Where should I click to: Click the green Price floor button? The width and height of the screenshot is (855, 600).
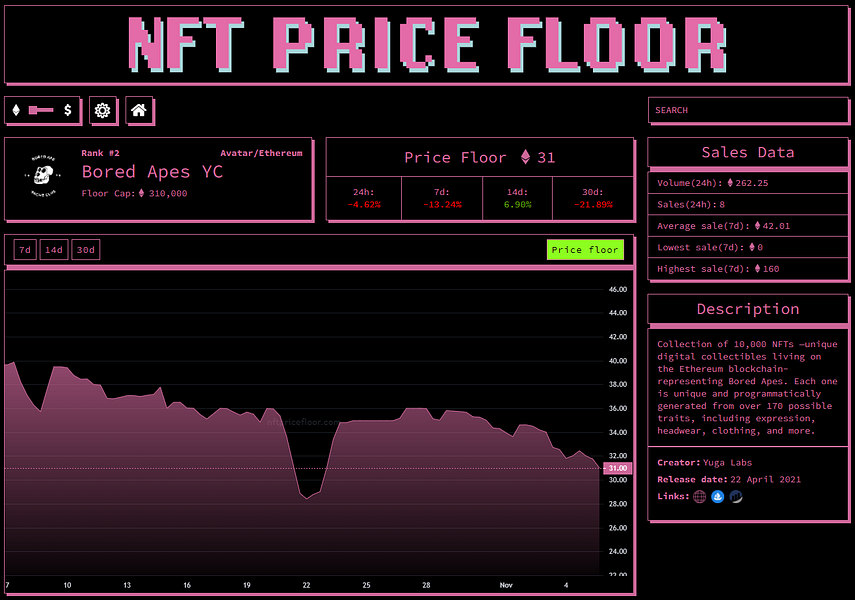pyautogui.click(x=585, y=250)
